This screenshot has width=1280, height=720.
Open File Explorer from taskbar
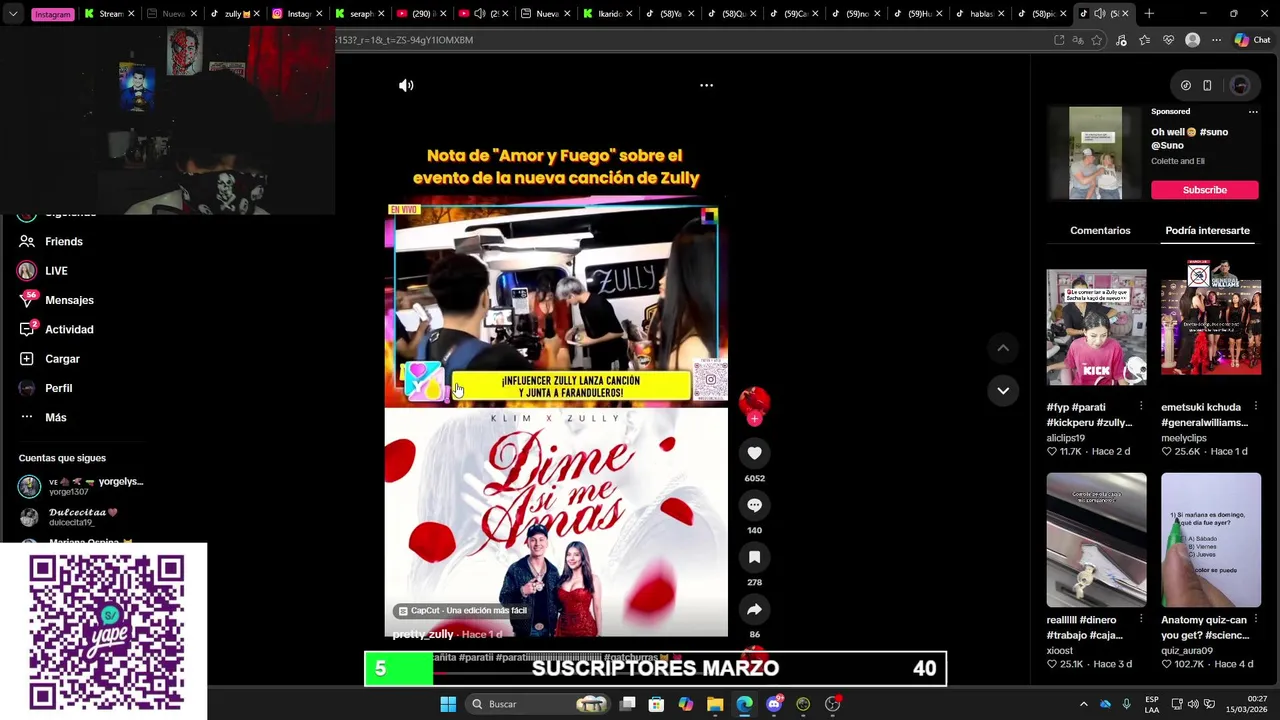[715, 704]
